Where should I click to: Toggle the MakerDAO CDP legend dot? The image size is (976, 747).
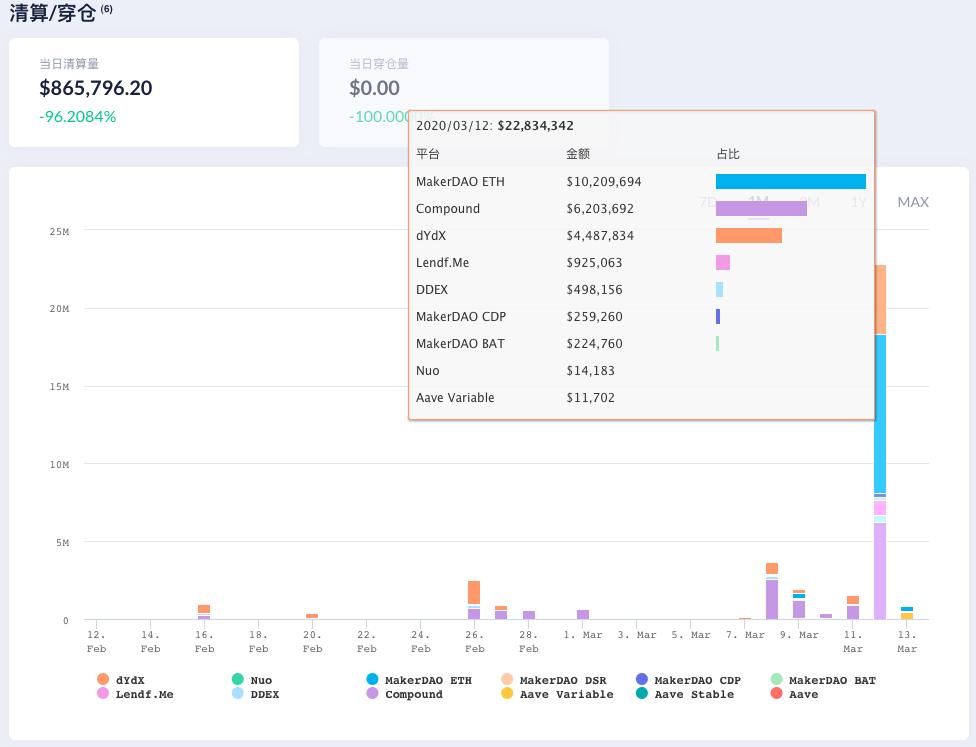click(x=642, y=680)
